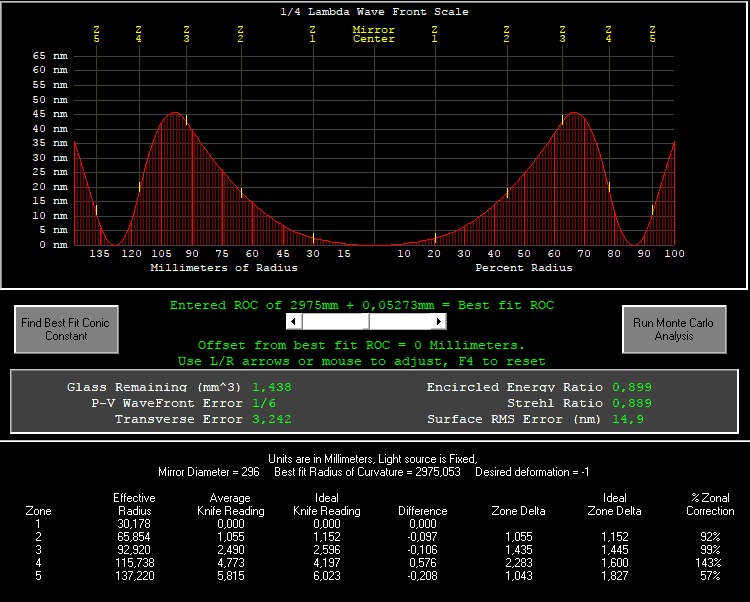Click the 99% zonal correction value
This screenshot has width=750, height=602.
pos(710,550)
